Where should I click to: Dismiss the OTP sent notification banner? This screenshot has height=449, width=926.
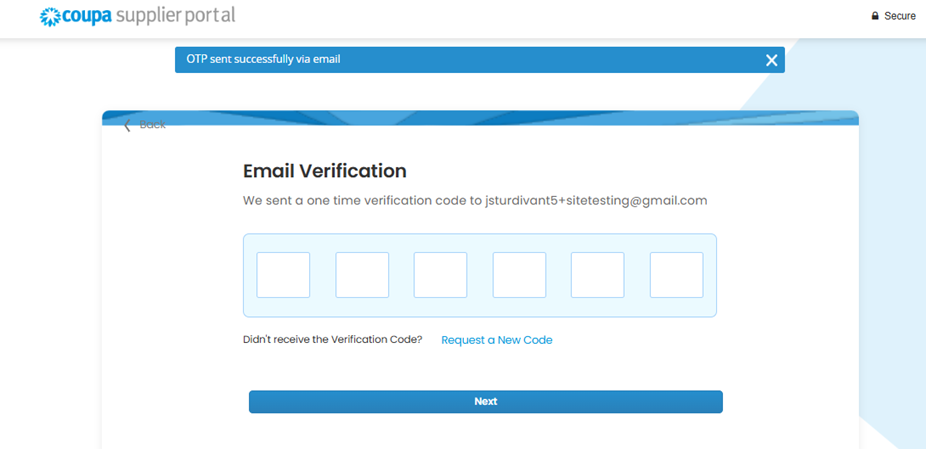click(771, 60)
